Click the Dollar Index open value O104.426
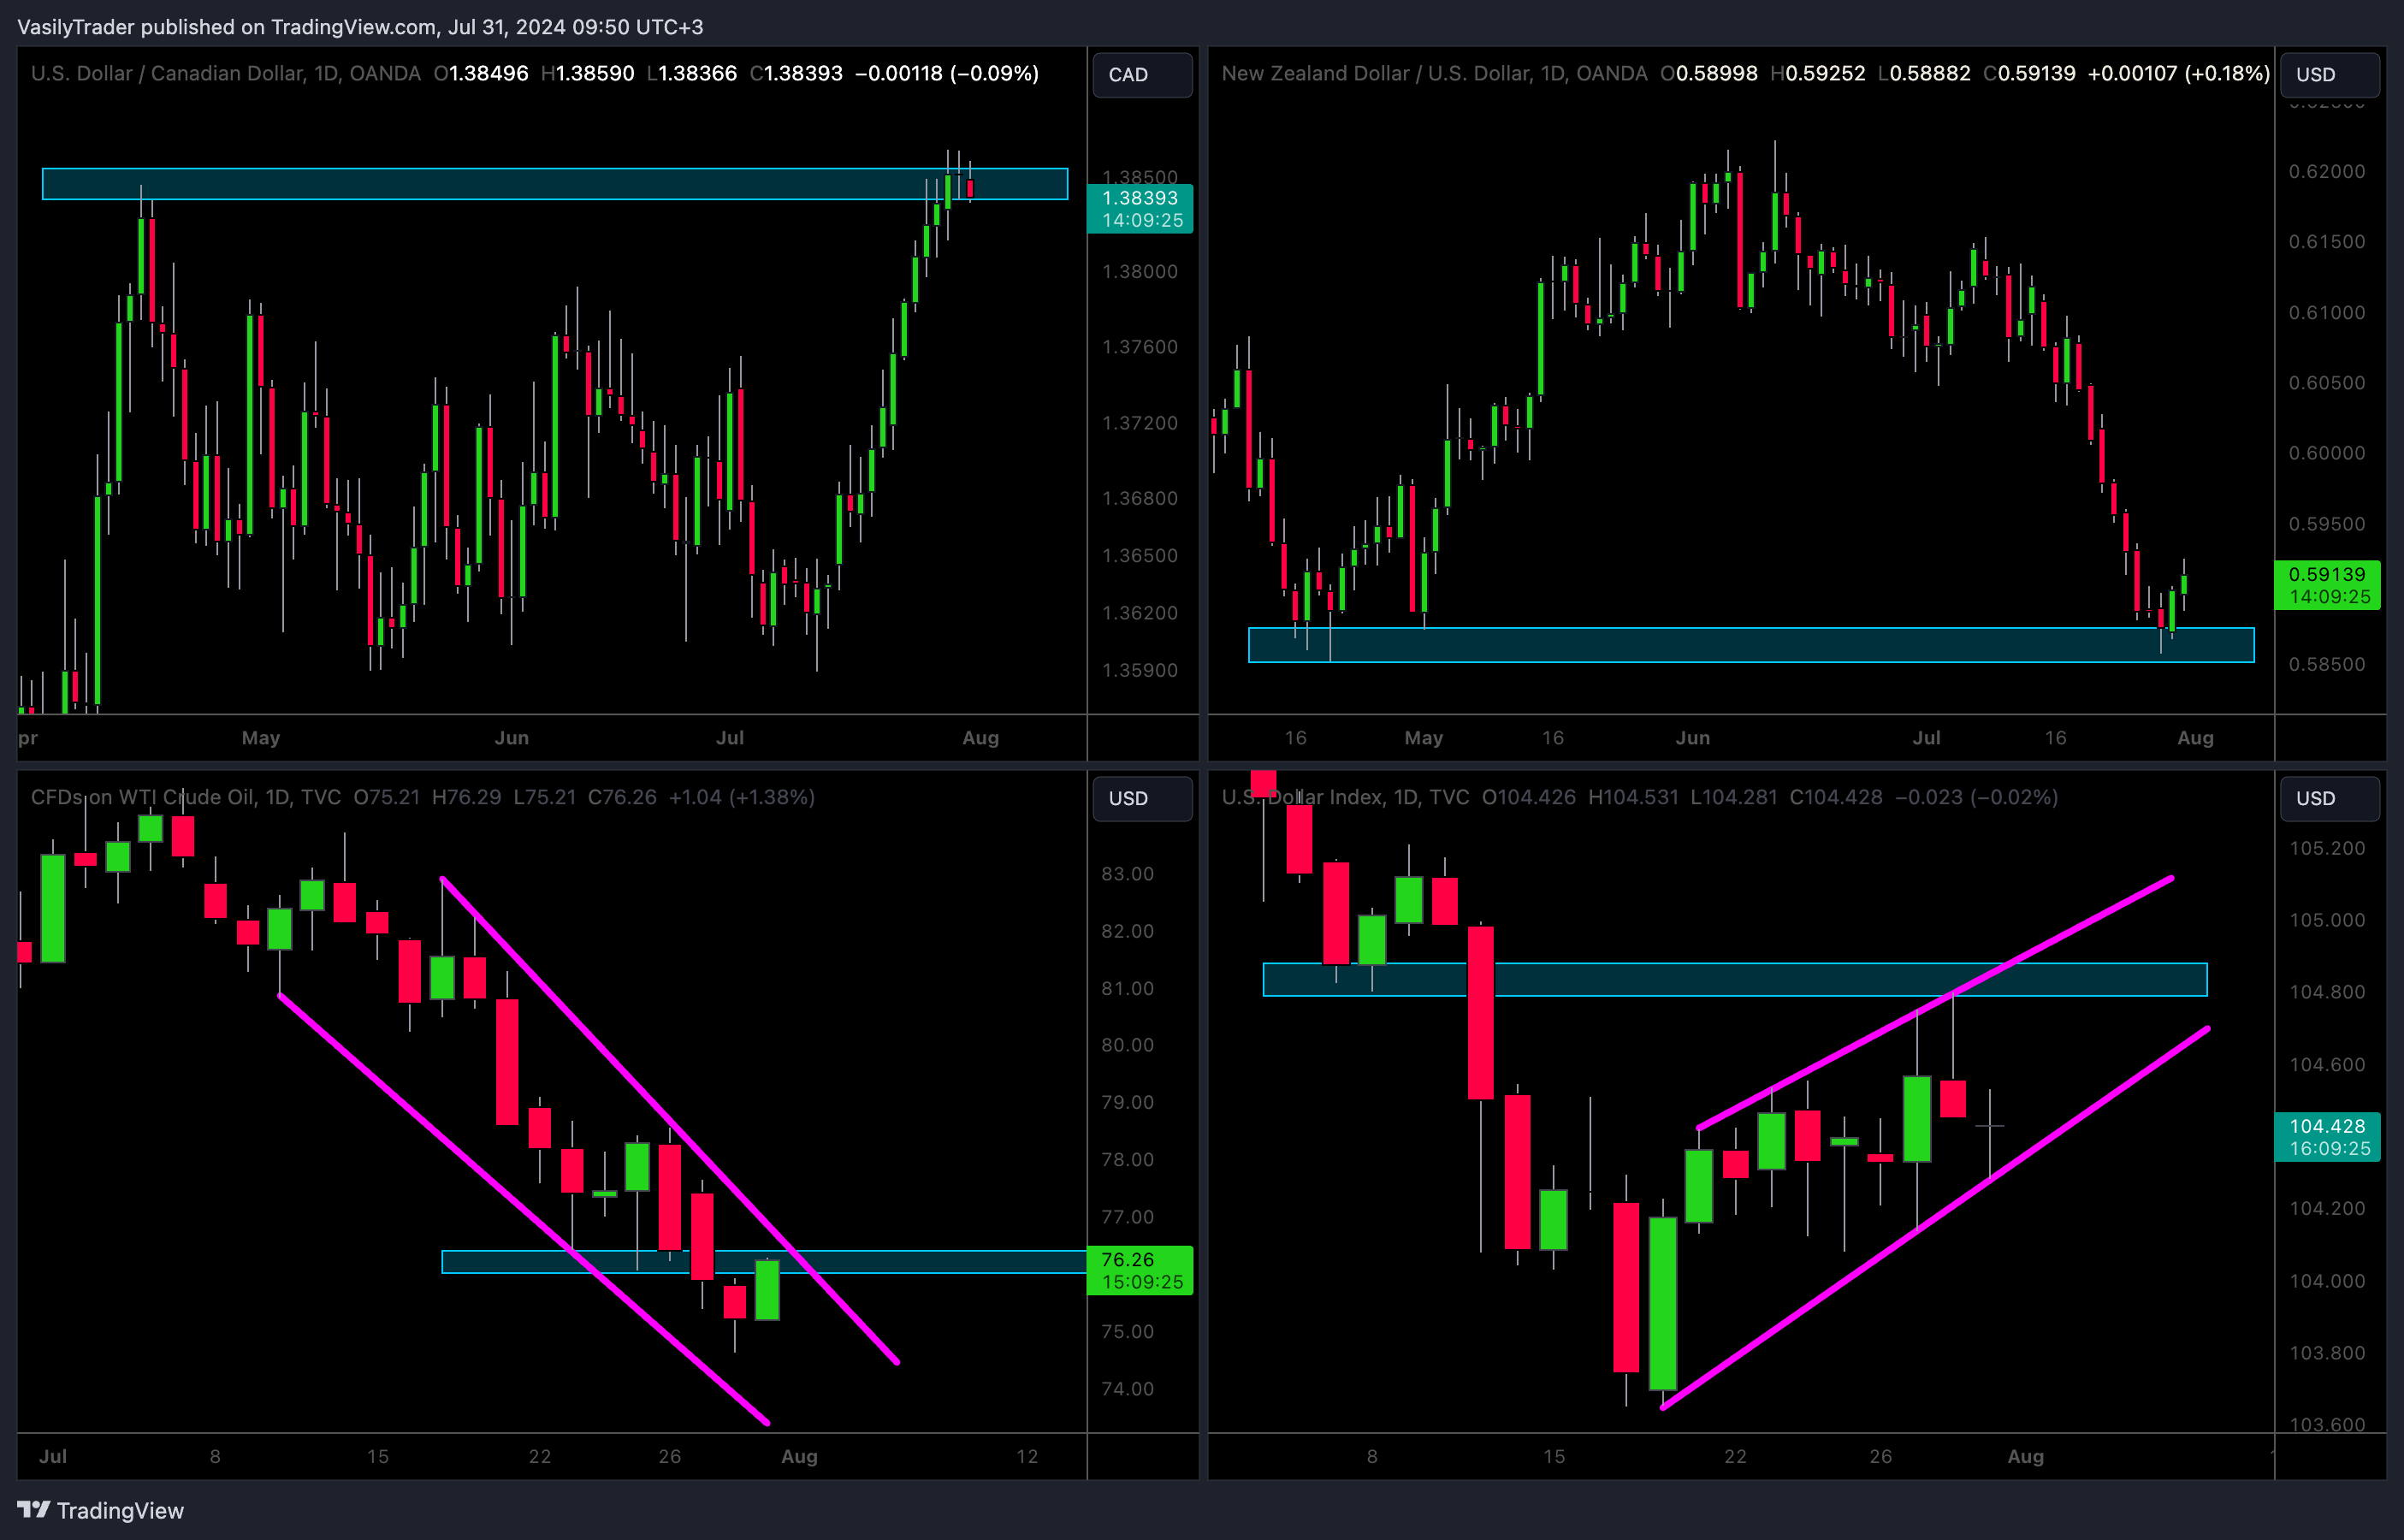The width and height of the screenshot is (2404, 1540). click(1529, 797)
